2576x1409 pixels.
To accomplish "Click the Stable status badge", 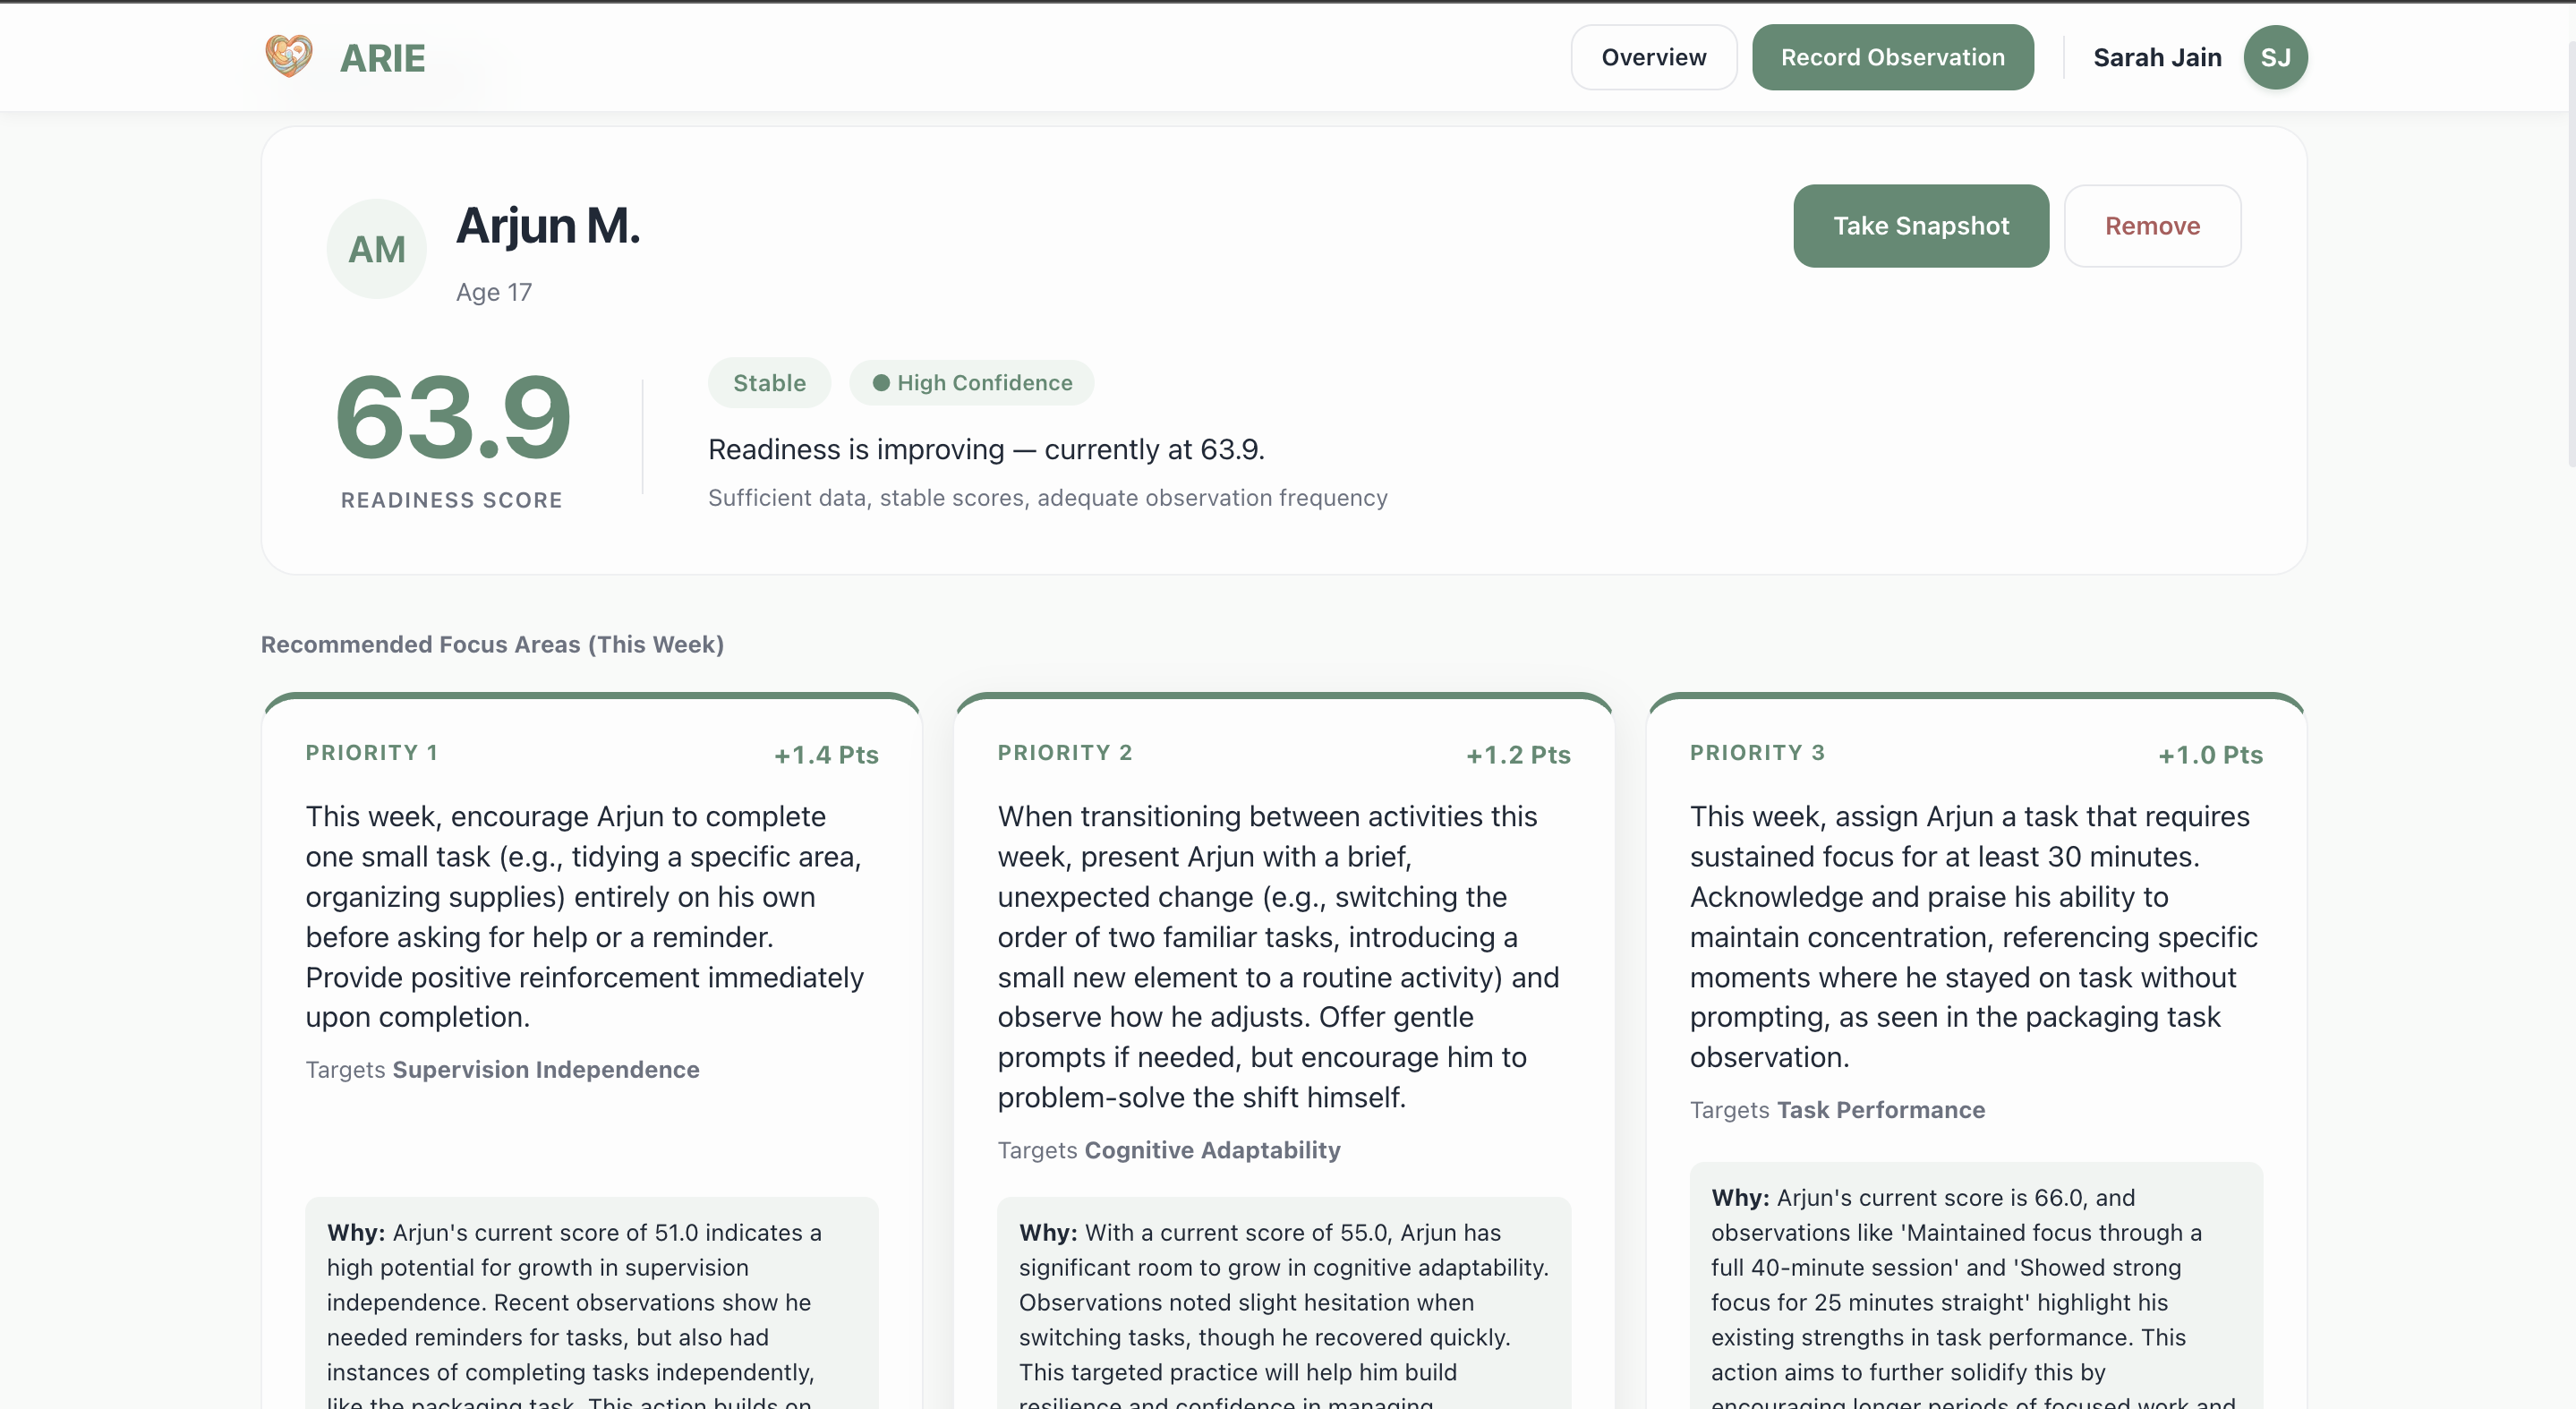I will coord(768,383).
